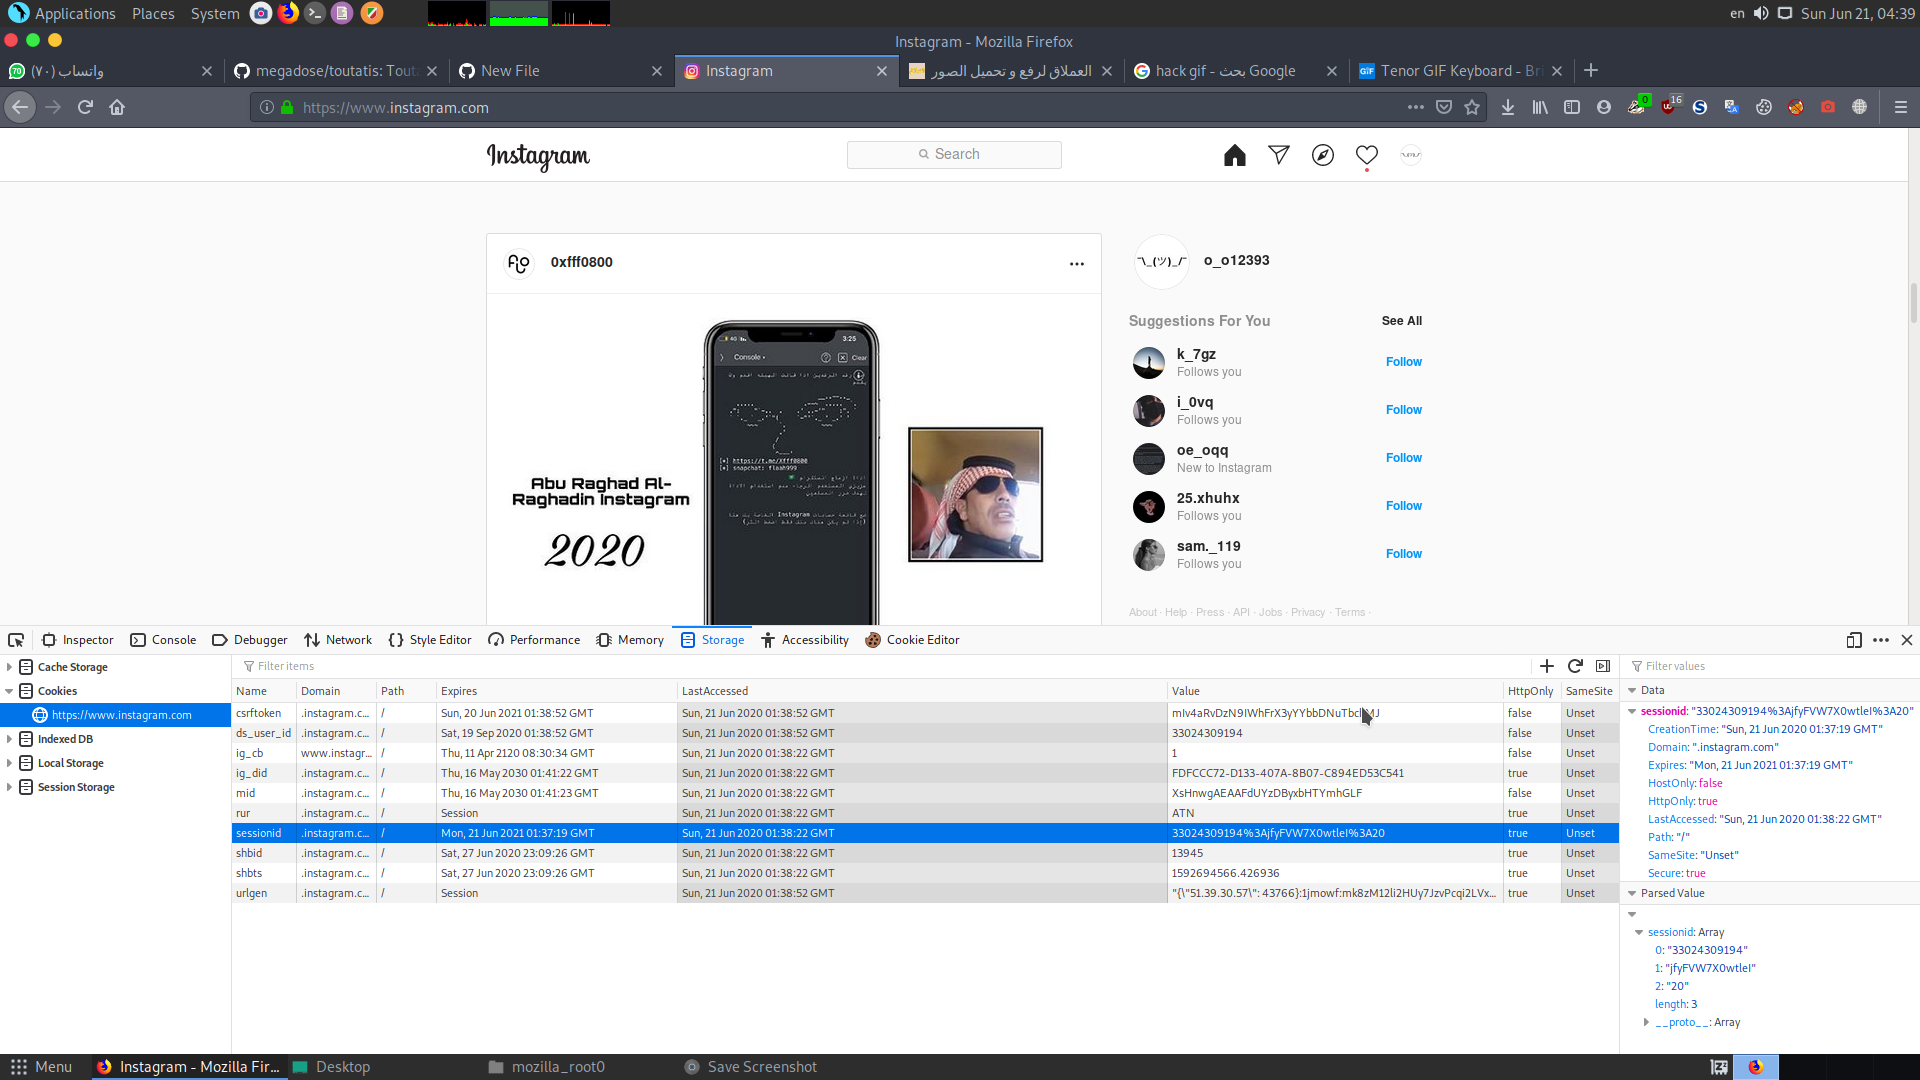Viewport: 1920px width, 1080px height.
Task: Collapse Cookies tree node
Action: [9, 691]
